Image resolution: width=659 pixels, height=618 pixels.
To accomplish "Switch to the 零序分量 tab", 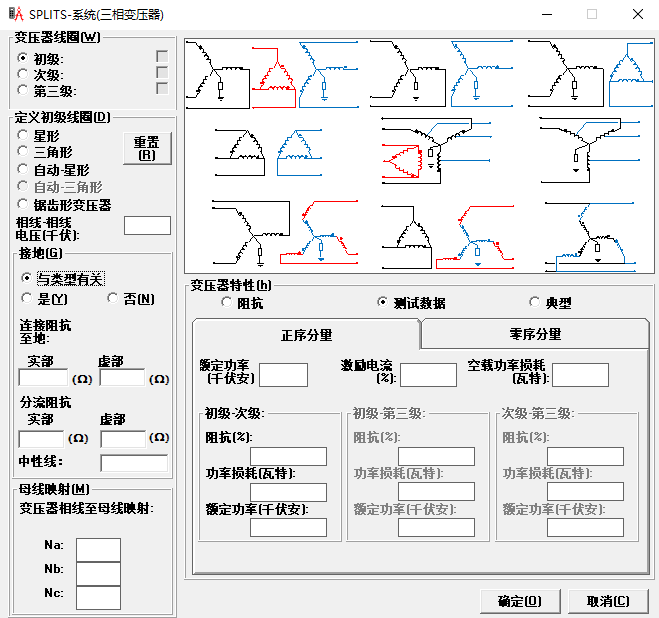I will coord(535,334).
